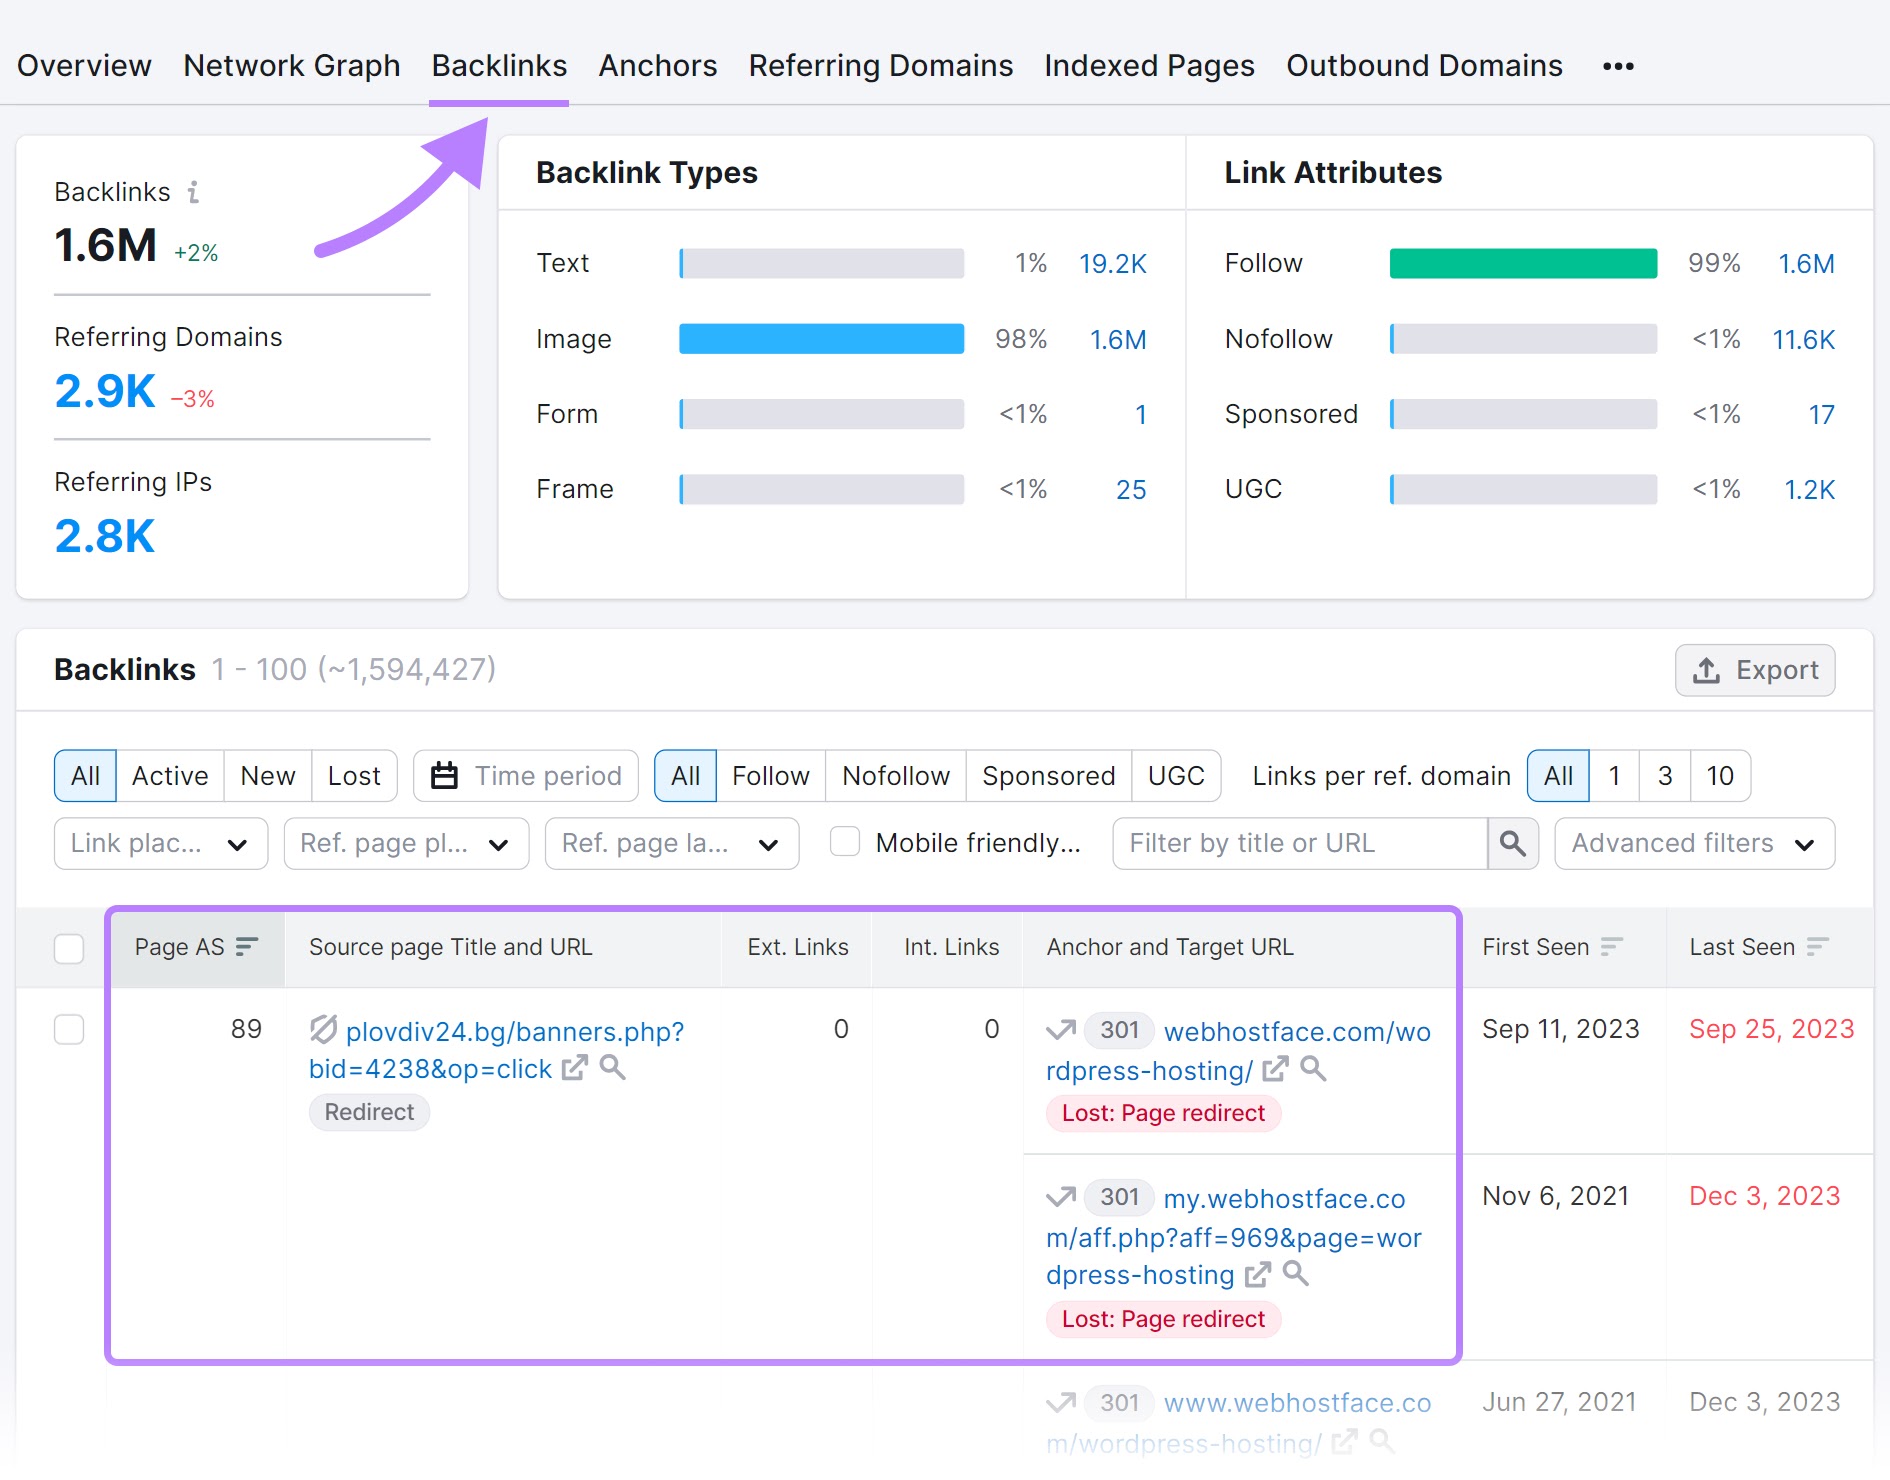
Task: Open the external link icon for plovdiv24.bg URL
Action: (573, 1069)
